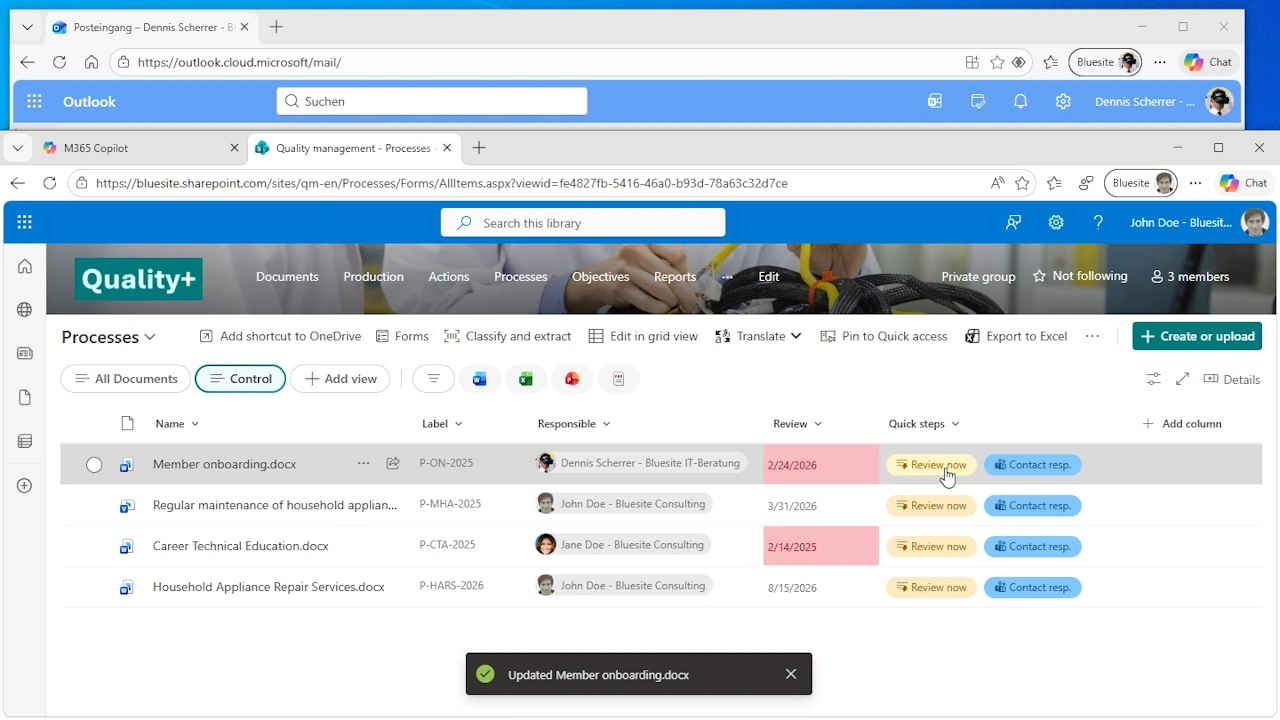
Task: Select the Member onboarding.docx row checkbox
Action: click(x=94, y=464)
